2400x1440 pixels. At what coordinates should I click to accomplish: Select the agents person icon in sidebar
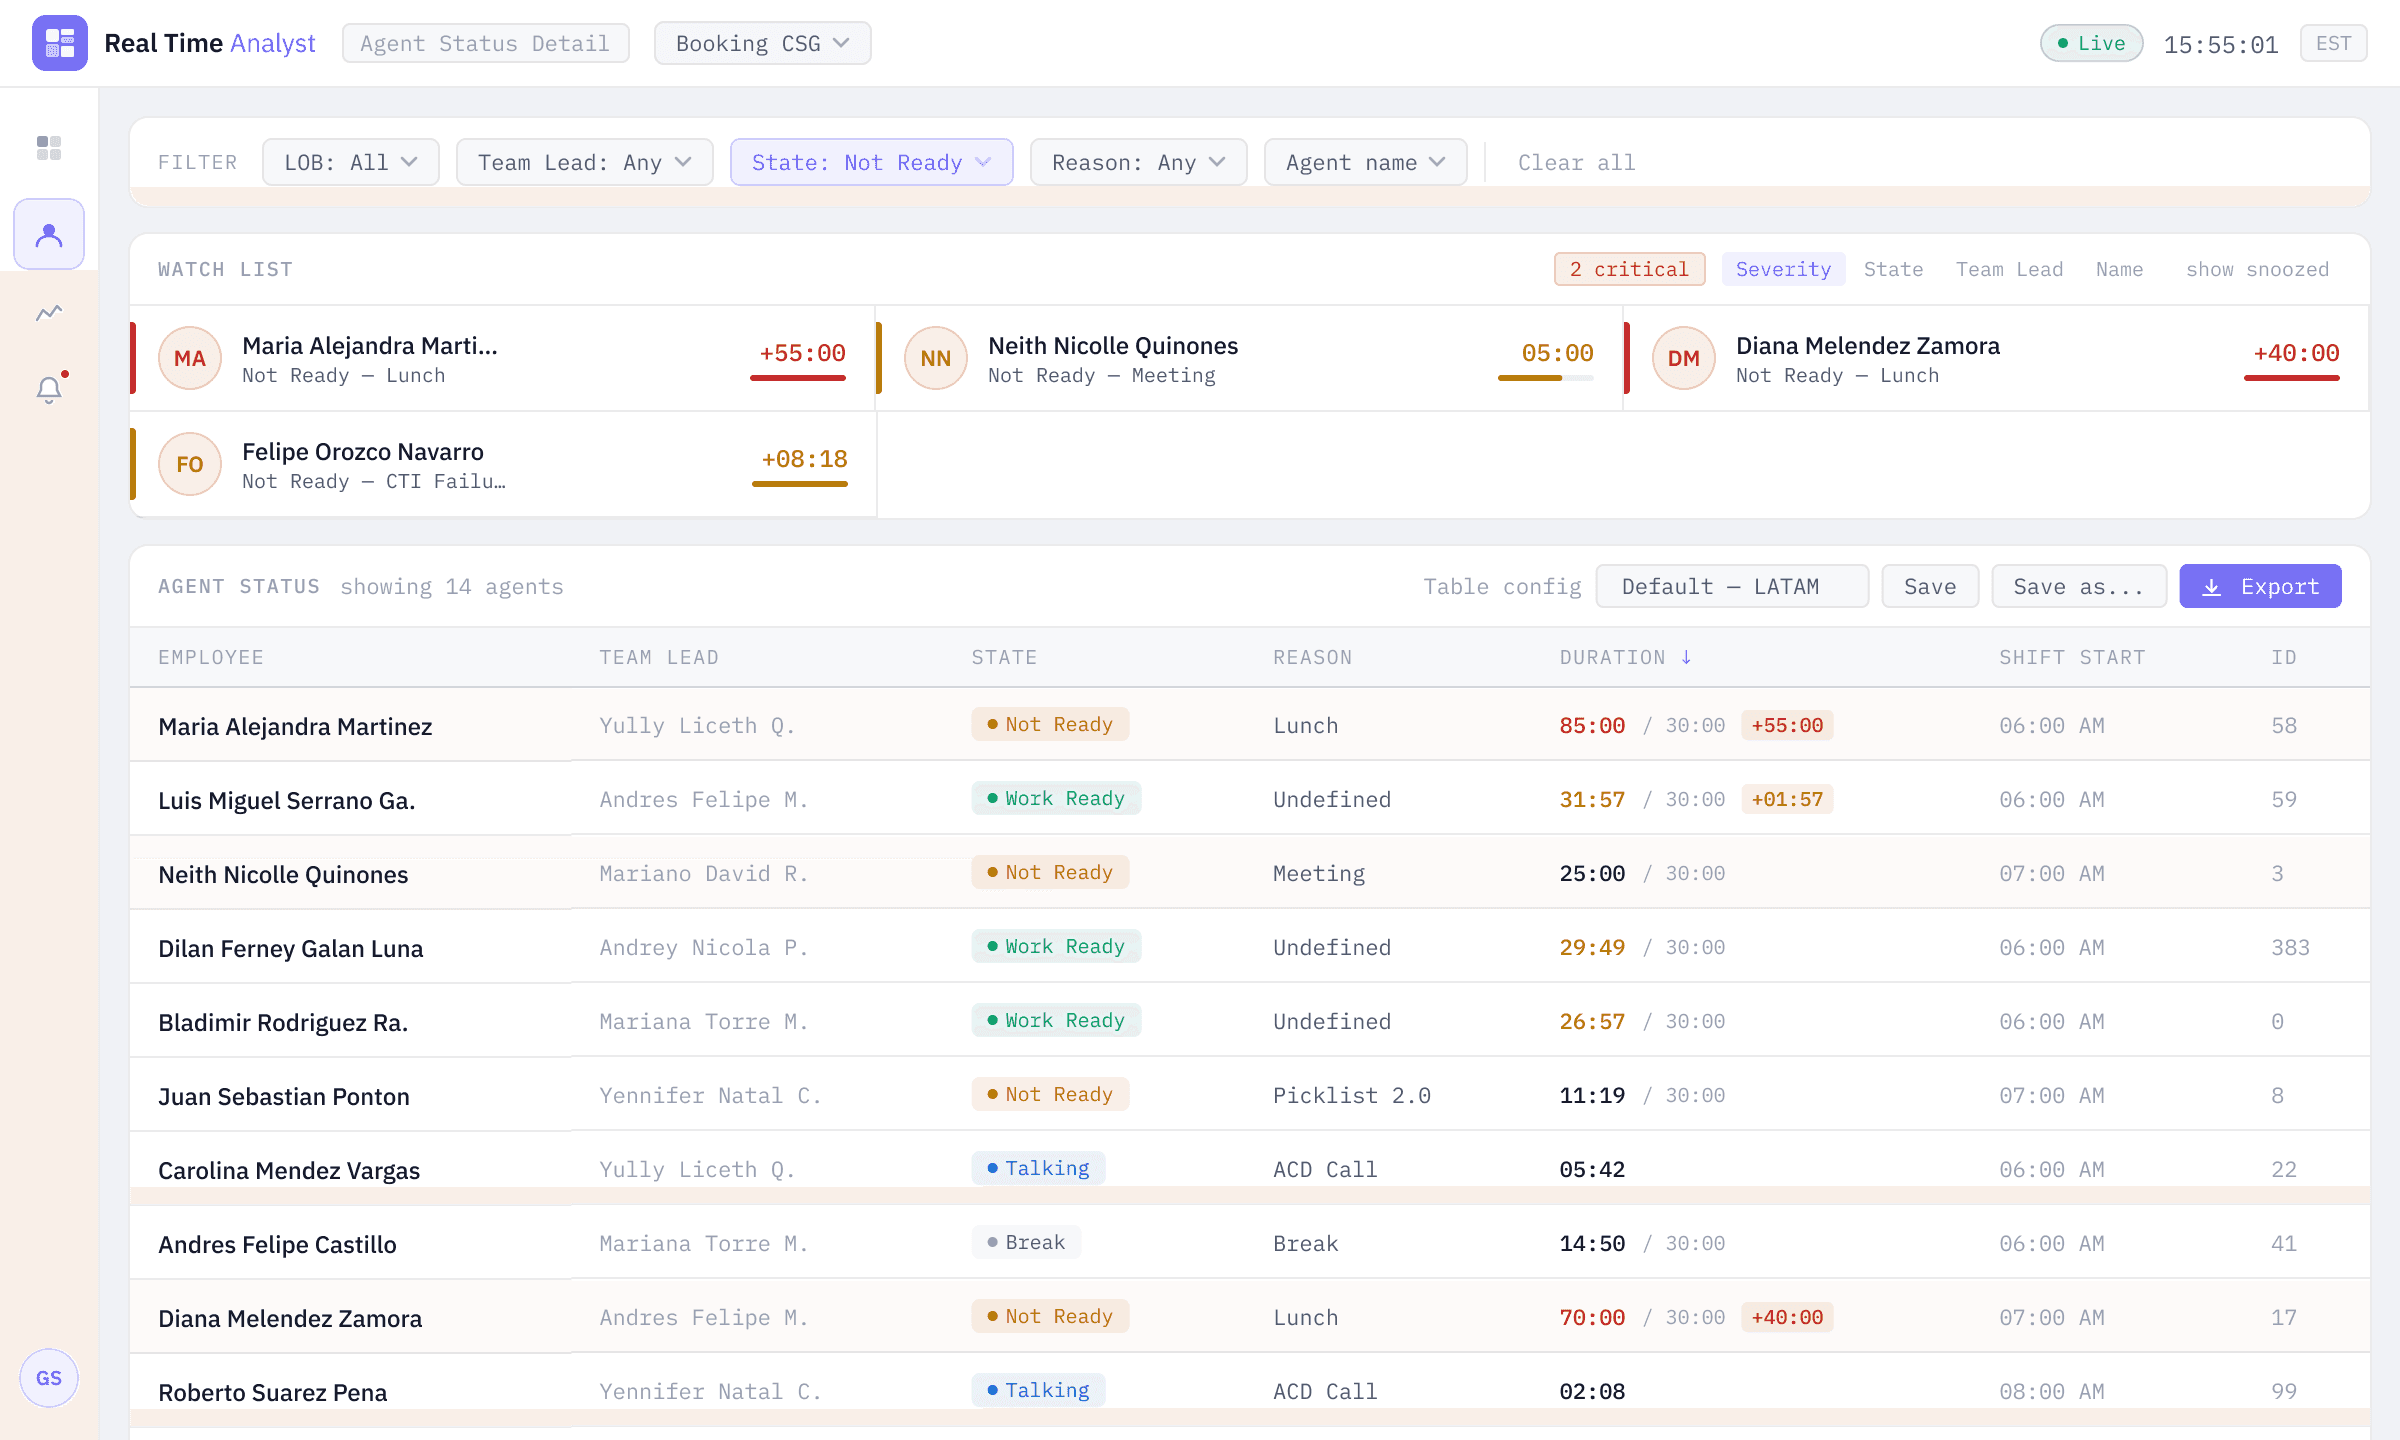click(49, 235)
